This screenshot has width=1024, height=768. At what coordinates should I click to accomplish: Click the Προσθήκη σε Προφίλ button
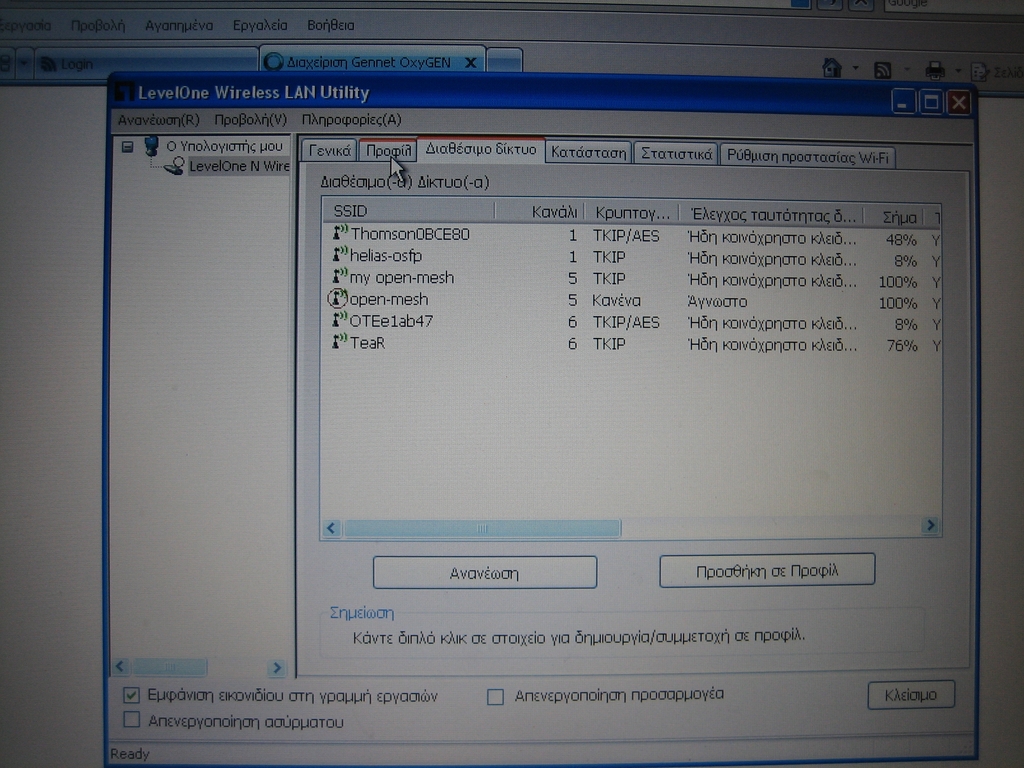(767, 571)
